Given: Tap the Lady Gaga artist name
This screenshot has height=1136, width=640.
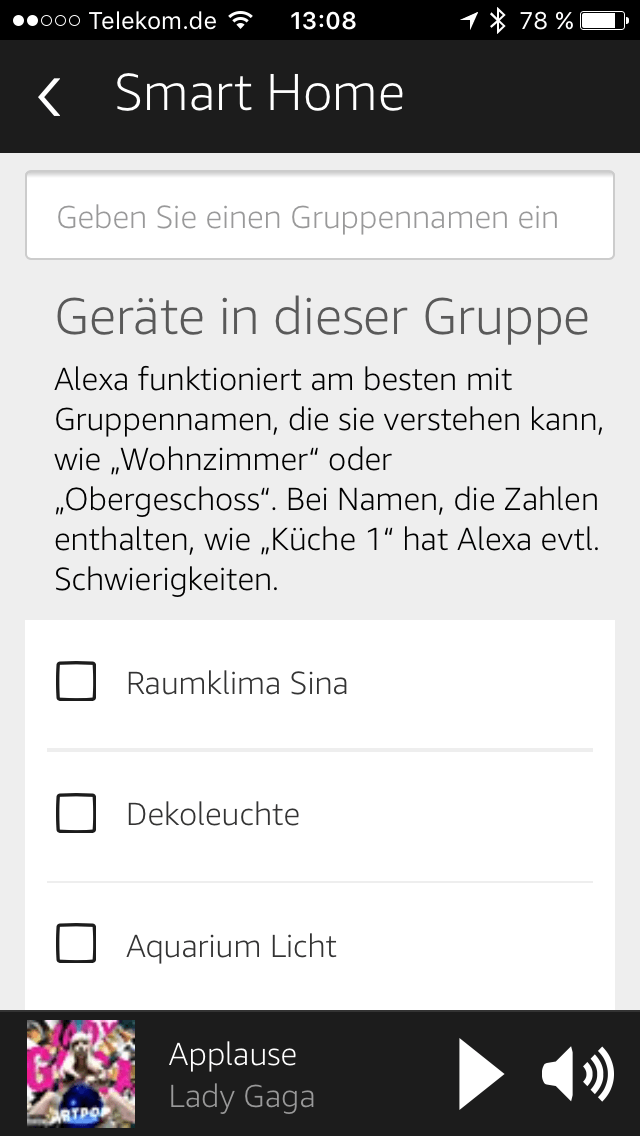Looking at the screenshot, I should [x=241, y=1097].
